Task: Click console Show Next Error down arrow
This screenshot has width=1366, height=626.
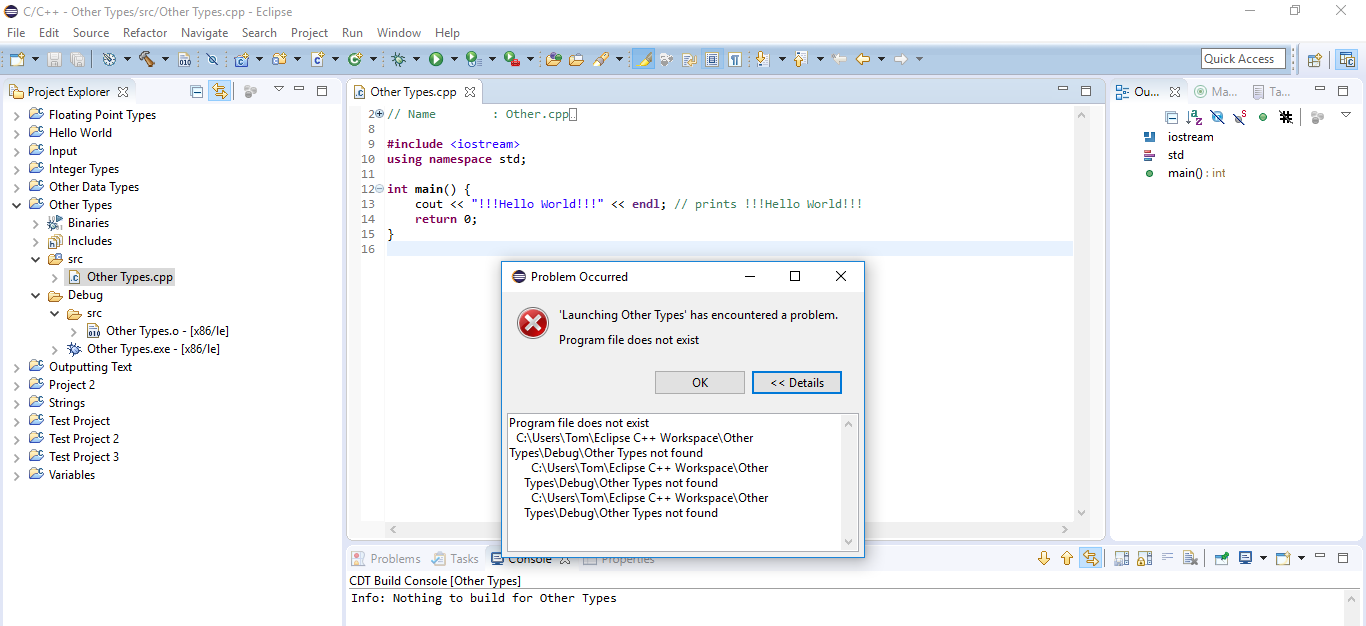Action: click(x=1044, y=558)
